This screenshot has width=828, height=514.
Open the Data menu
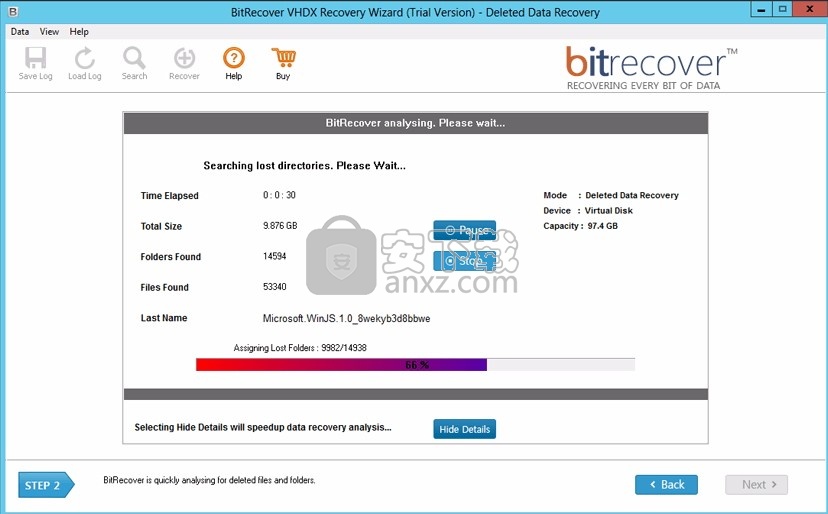20,32
